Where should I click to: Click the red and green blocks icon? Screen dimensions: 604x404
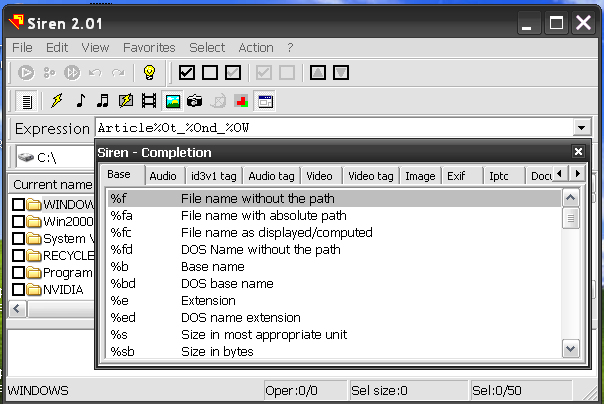click(x=241, y=101)
